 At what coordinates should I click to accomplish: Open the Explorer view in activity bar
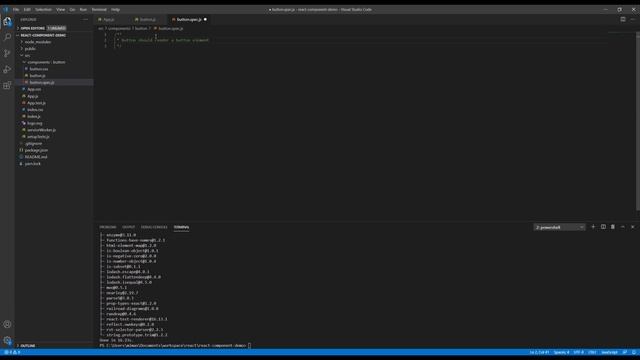pyautogui.click(x=7, y=22)
